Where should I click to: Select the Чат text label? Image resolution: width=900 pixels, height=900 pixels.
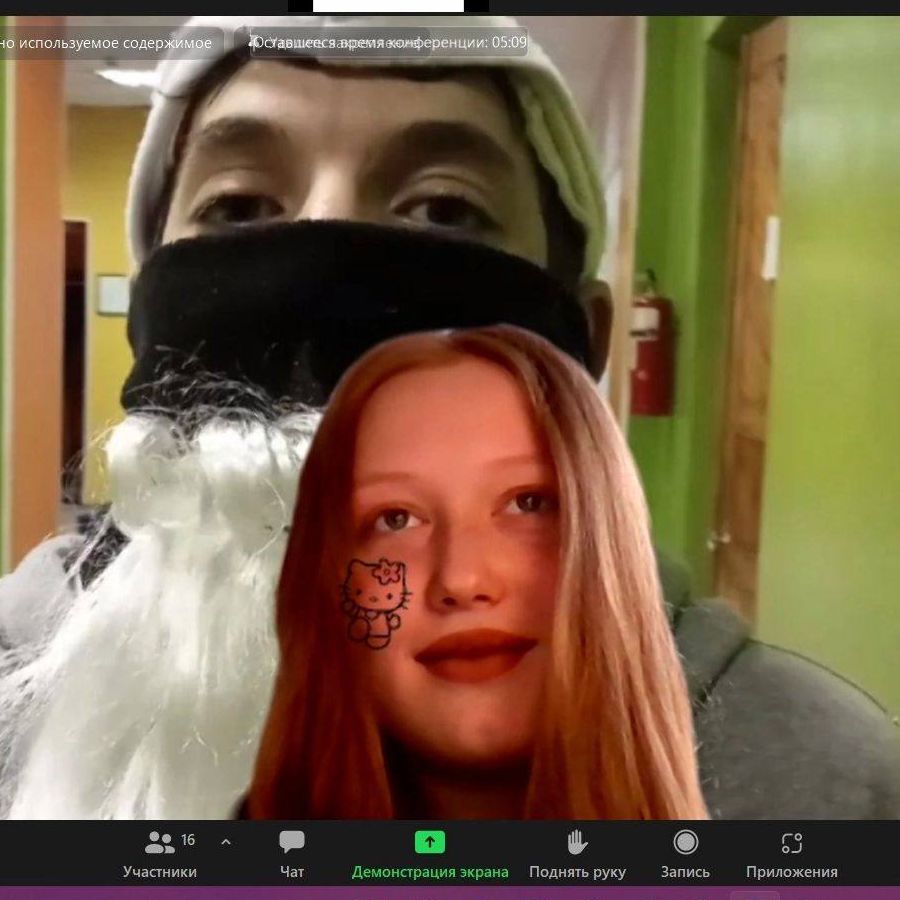[292, 872]
